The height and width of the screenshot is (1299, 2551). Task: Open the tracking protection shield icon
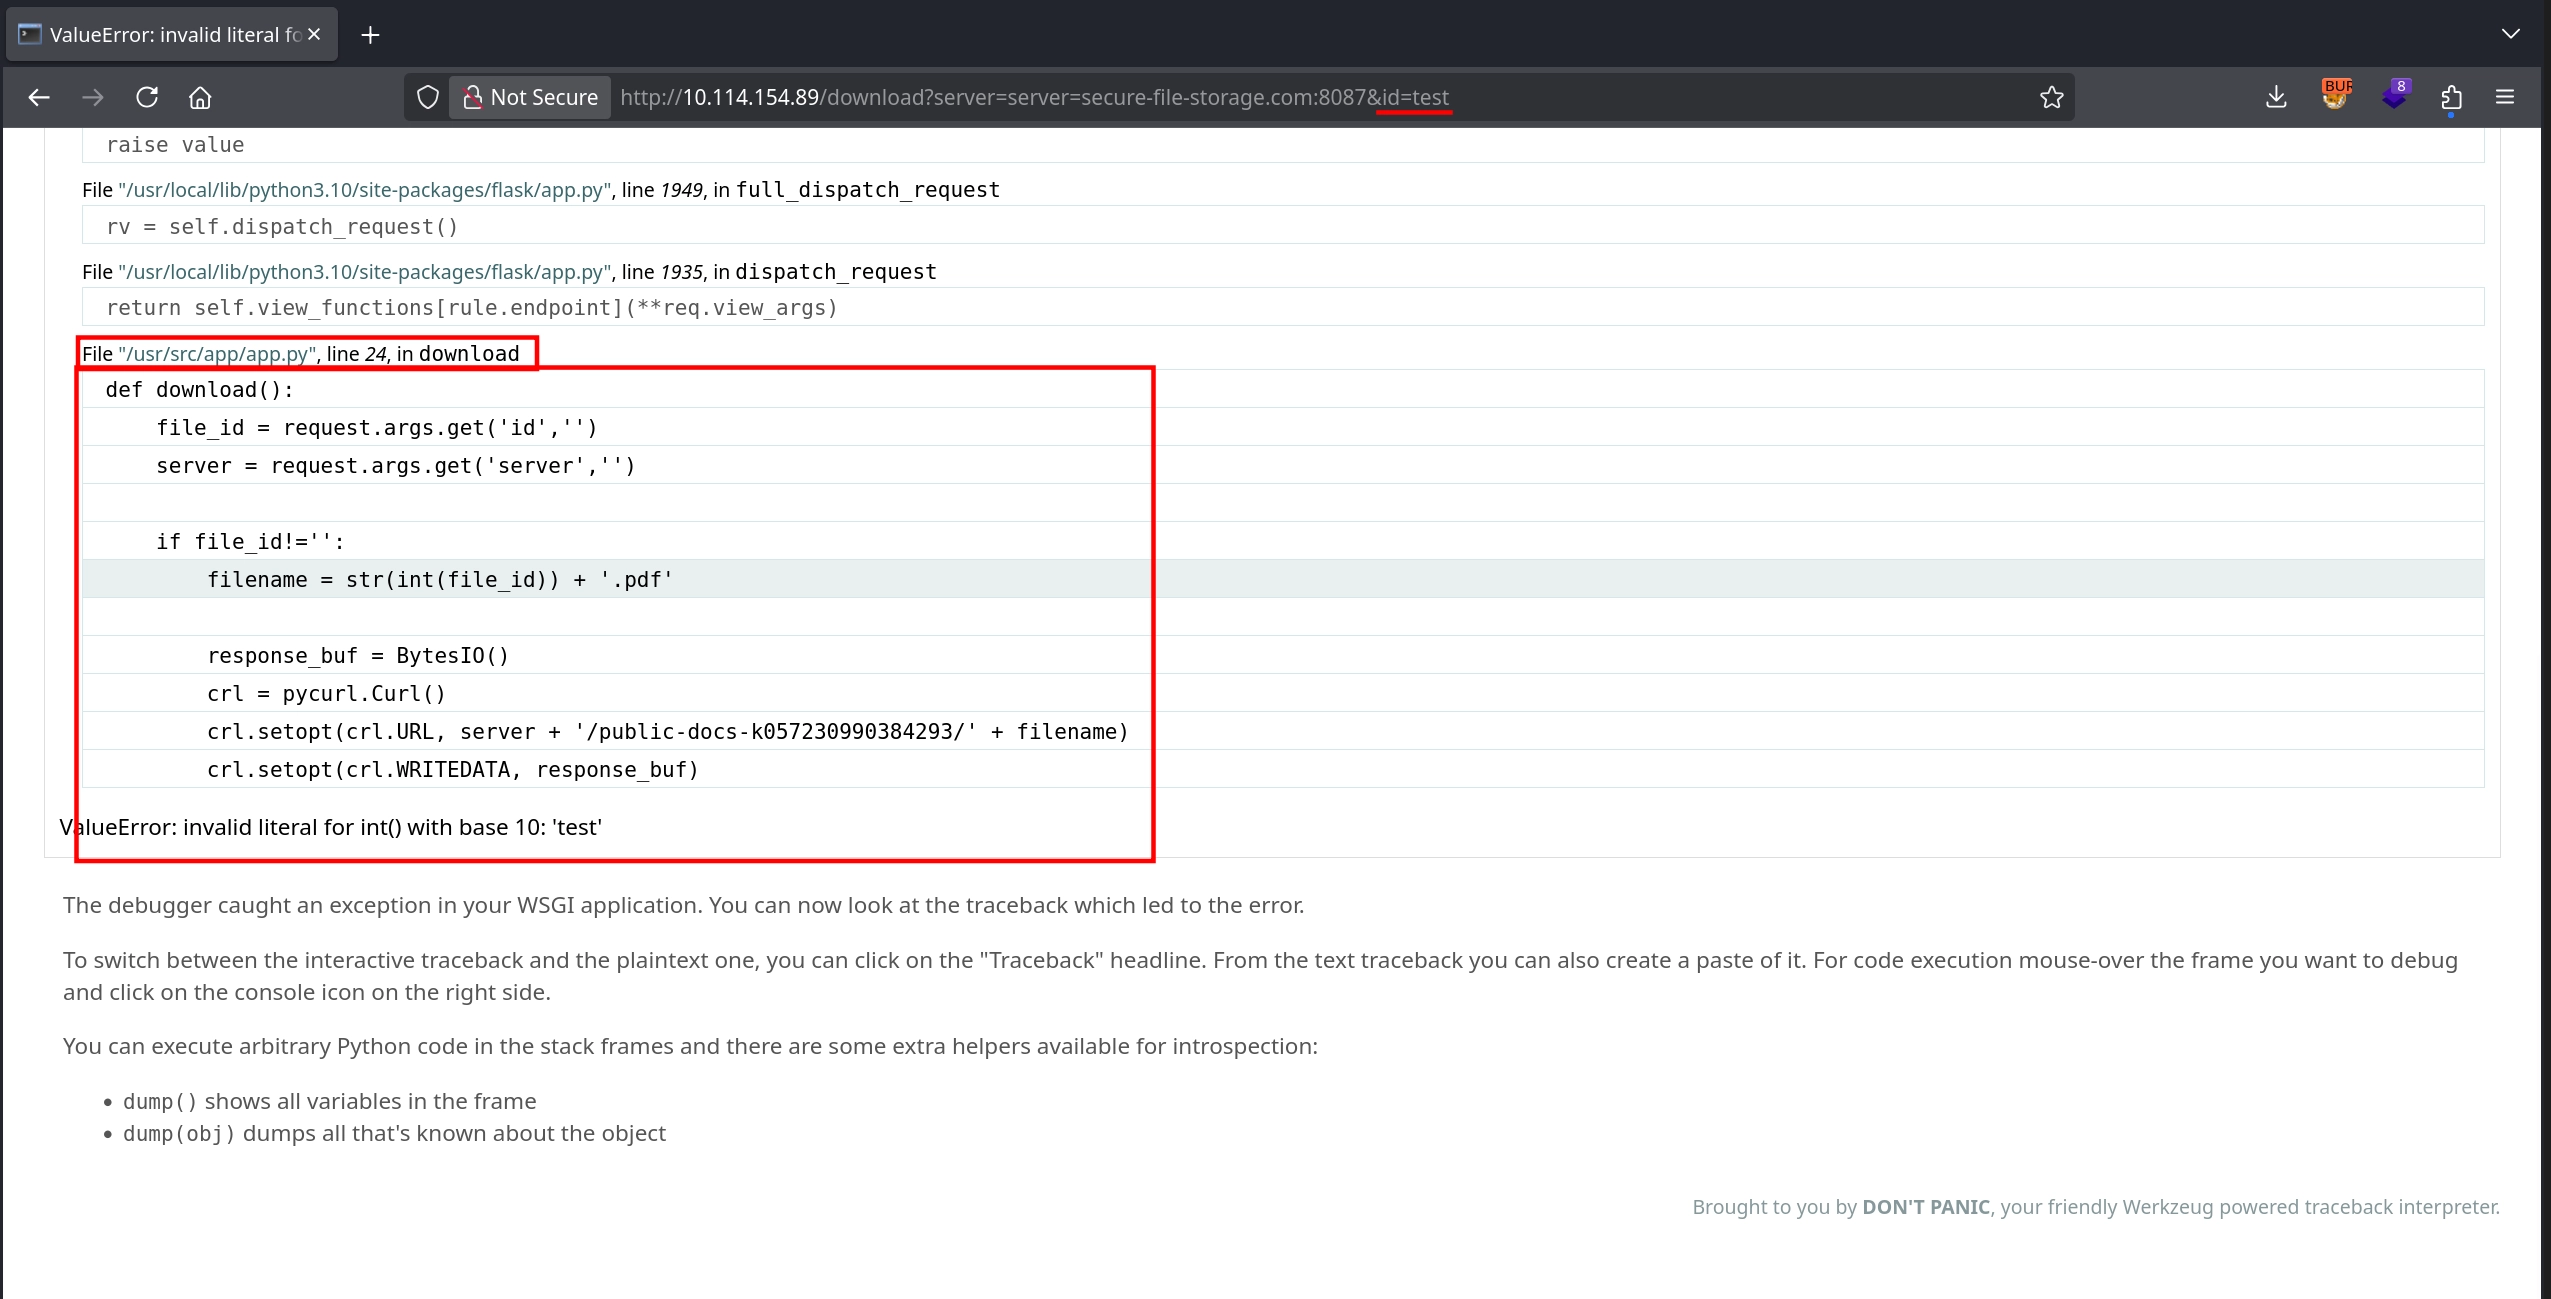click(428, 97)
